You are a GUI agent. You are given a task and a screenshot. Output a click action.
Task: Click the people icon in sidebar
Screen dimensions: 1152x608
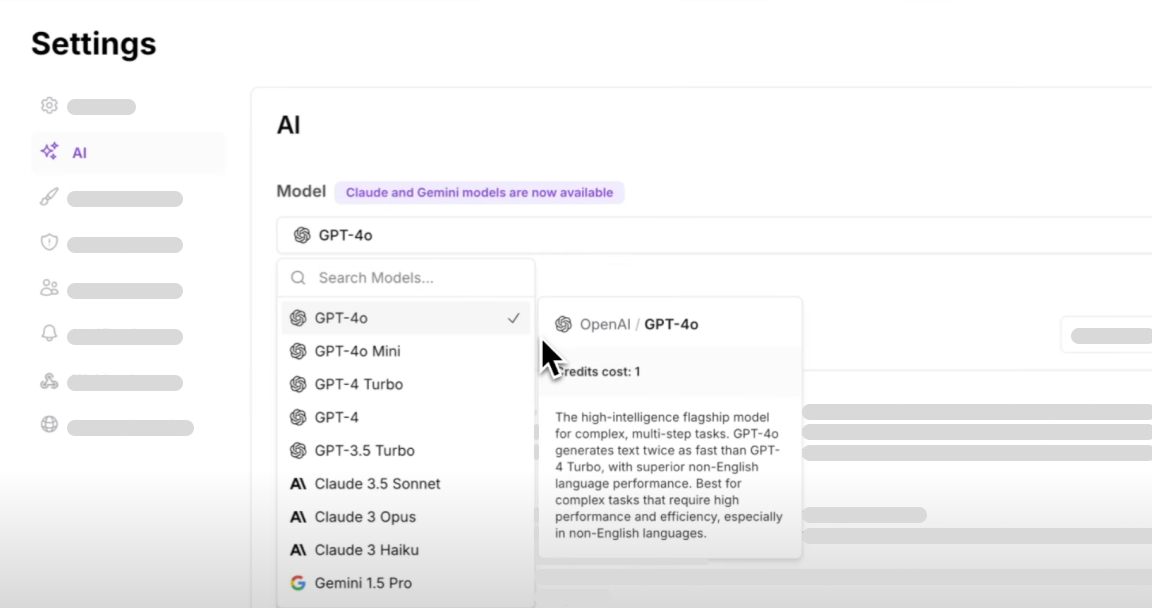(49, 289)
